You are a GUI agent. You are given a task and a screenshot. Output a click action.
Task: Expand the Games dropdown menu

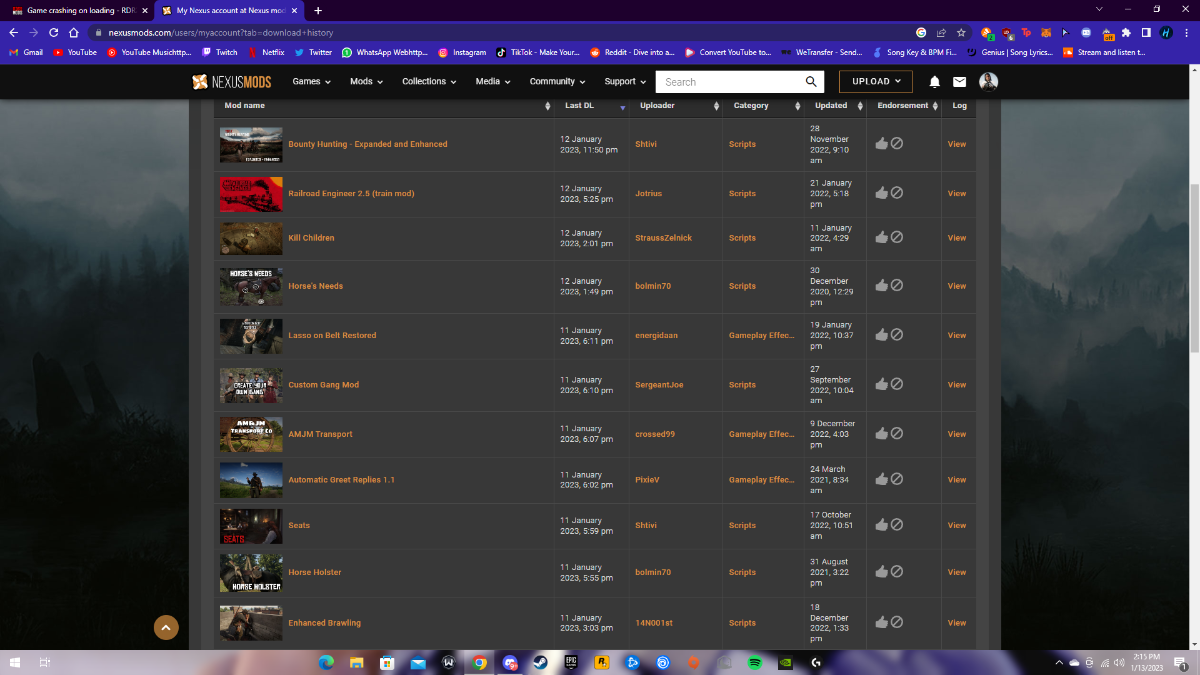(x=311, y=82)
